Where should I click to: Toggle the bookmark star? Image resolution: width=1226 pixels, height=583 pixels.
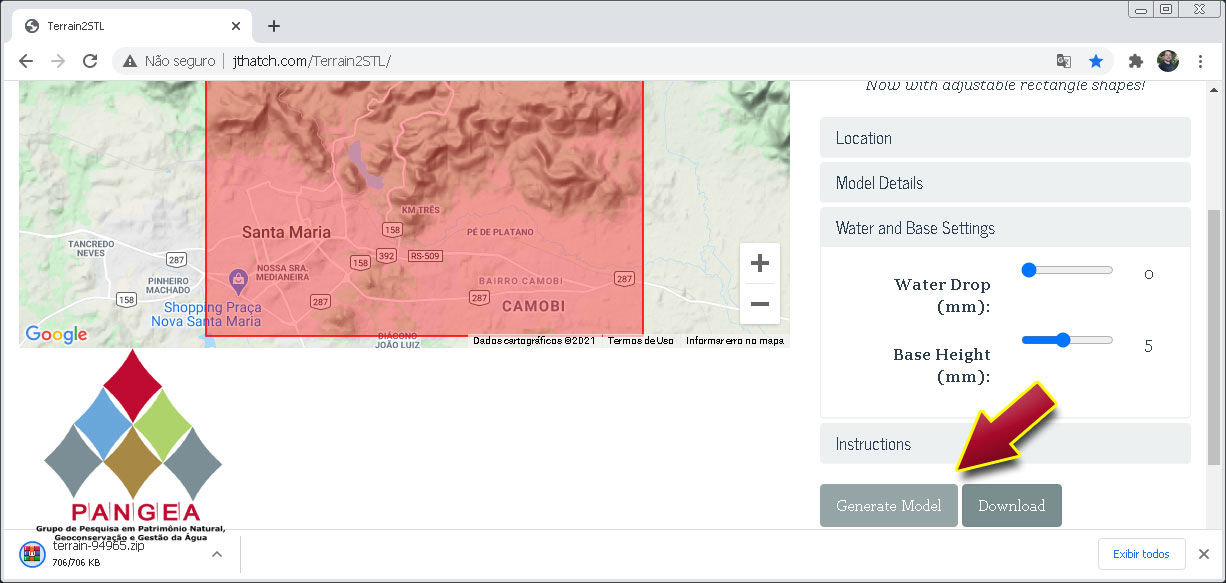pyautogui.click(x=1096, y=61)
